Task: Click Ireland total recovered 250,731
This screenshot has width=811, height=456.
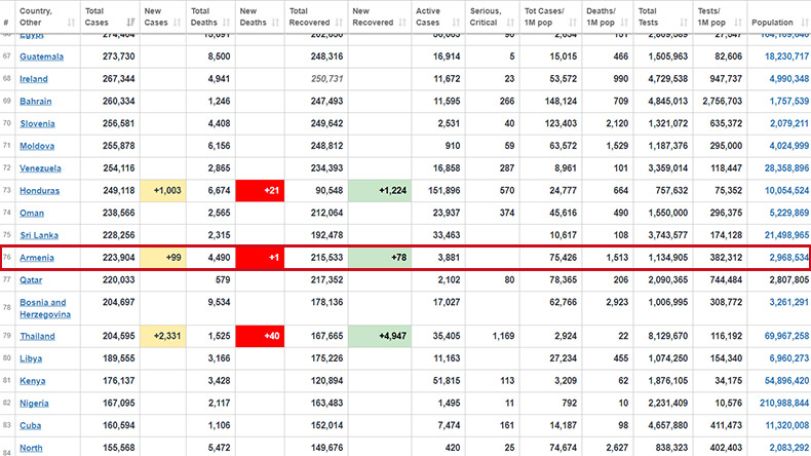Action: (327, 79)
